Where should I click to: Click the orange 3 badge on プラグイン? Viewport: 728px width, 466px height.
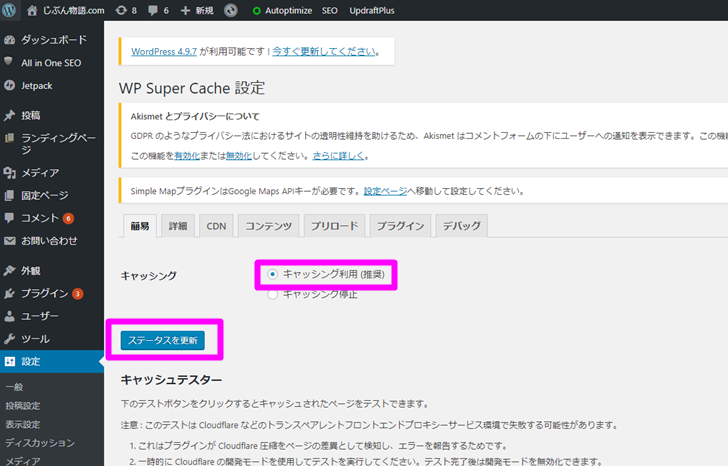point(78,294)
